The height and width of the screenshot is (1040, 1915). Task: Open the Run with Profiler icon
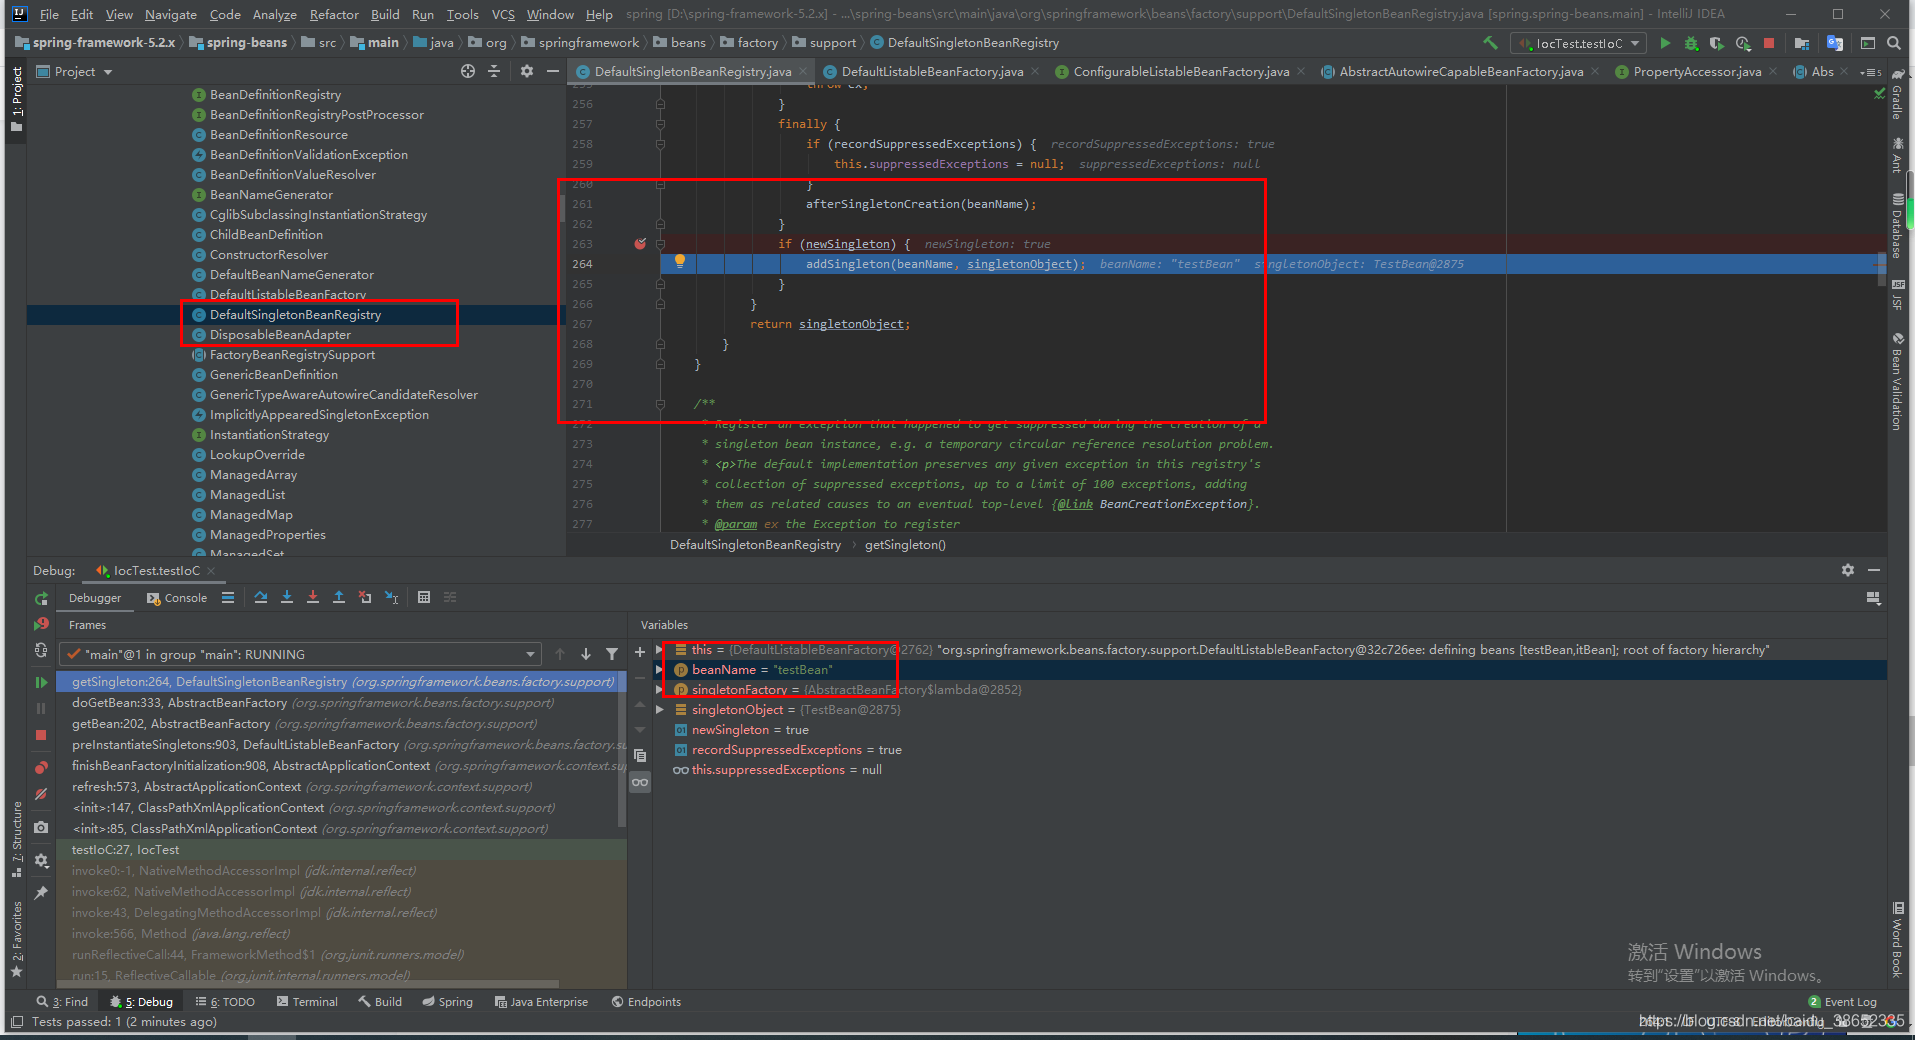pyautogui.click(x=1743, y=43)
